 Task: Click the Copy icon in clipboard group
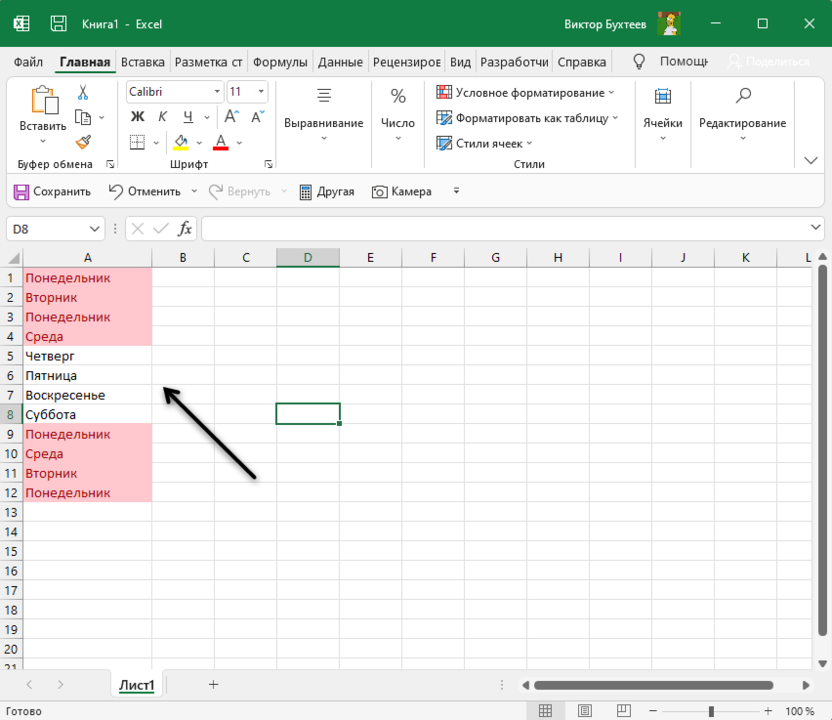coord(83,117)
